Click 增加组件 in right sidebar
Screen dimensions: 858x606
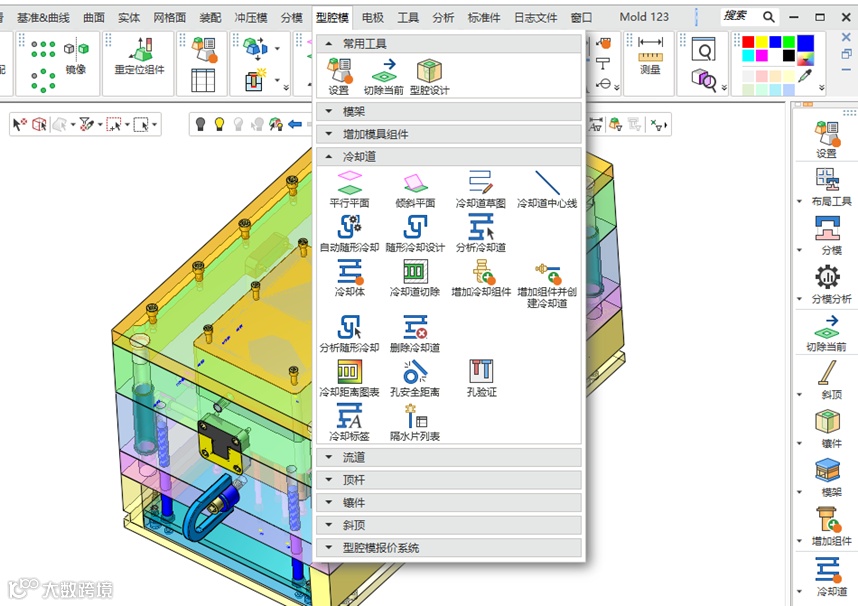[x=831, y=527]
